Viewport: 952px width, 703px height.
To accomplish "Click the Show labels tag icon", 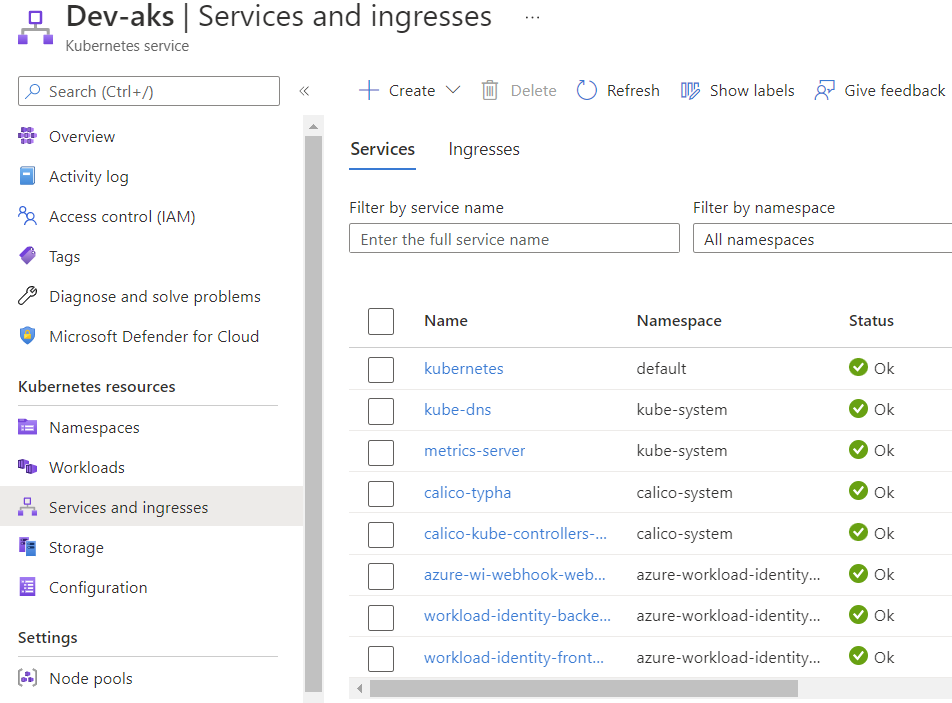I will pyautogui.click(x=690, y=90).
